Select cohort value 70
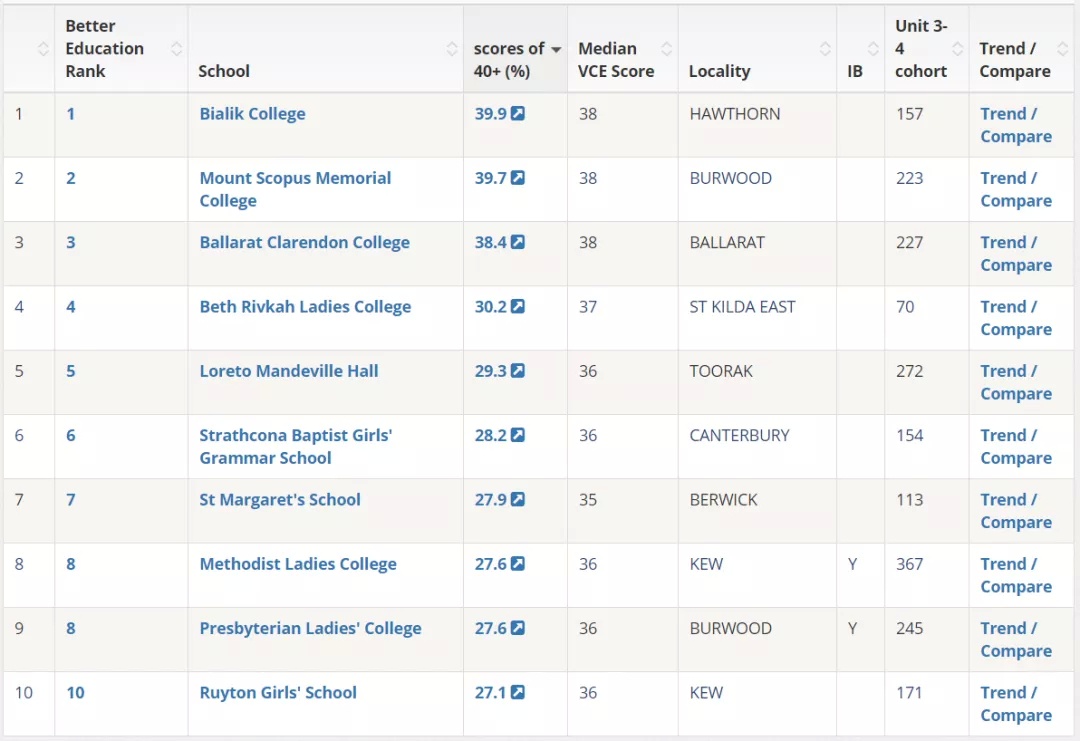The width and height of the screenshot is (1080, 741). 905,306
